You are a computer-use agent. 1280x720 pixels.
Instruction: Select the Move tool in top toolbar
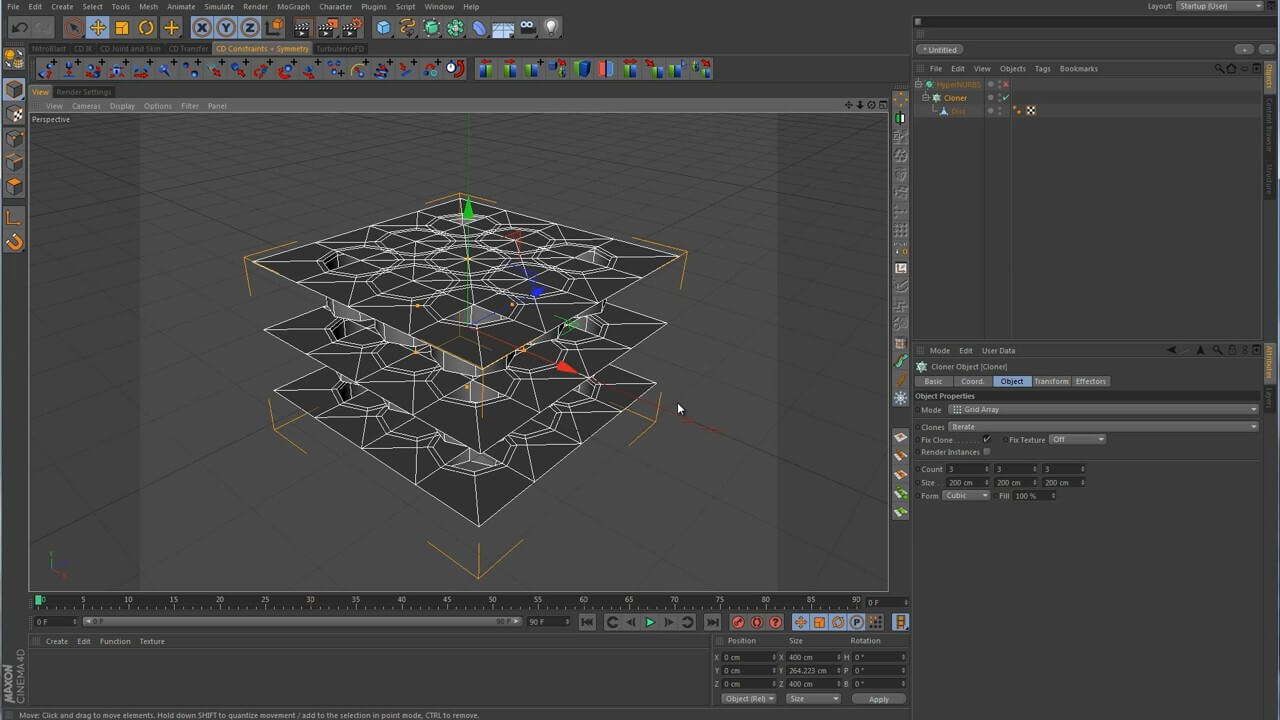97,28
